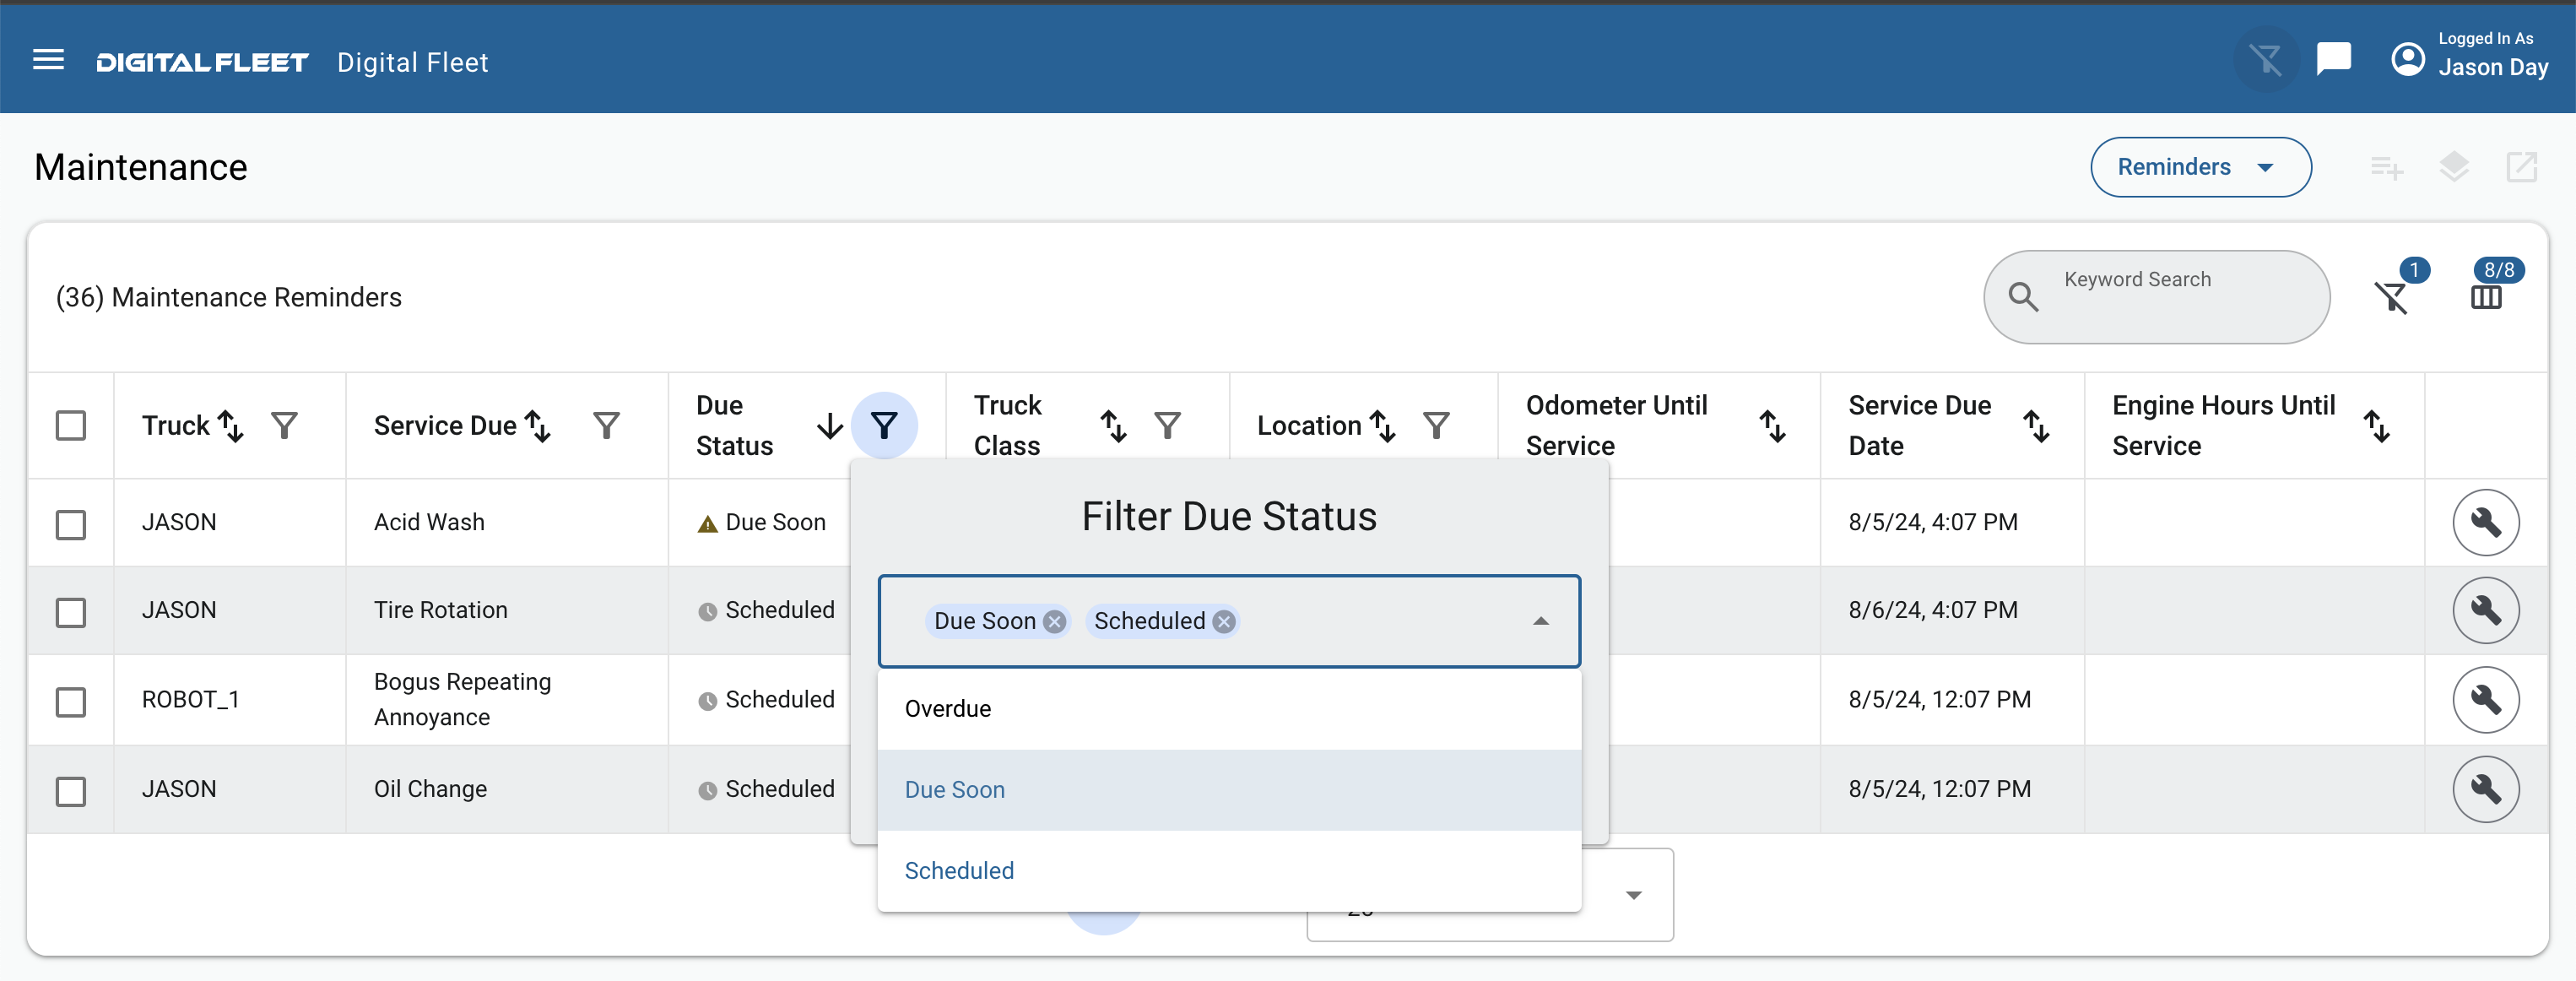Clear all filters using top-bar filter-off icon

2267,59
